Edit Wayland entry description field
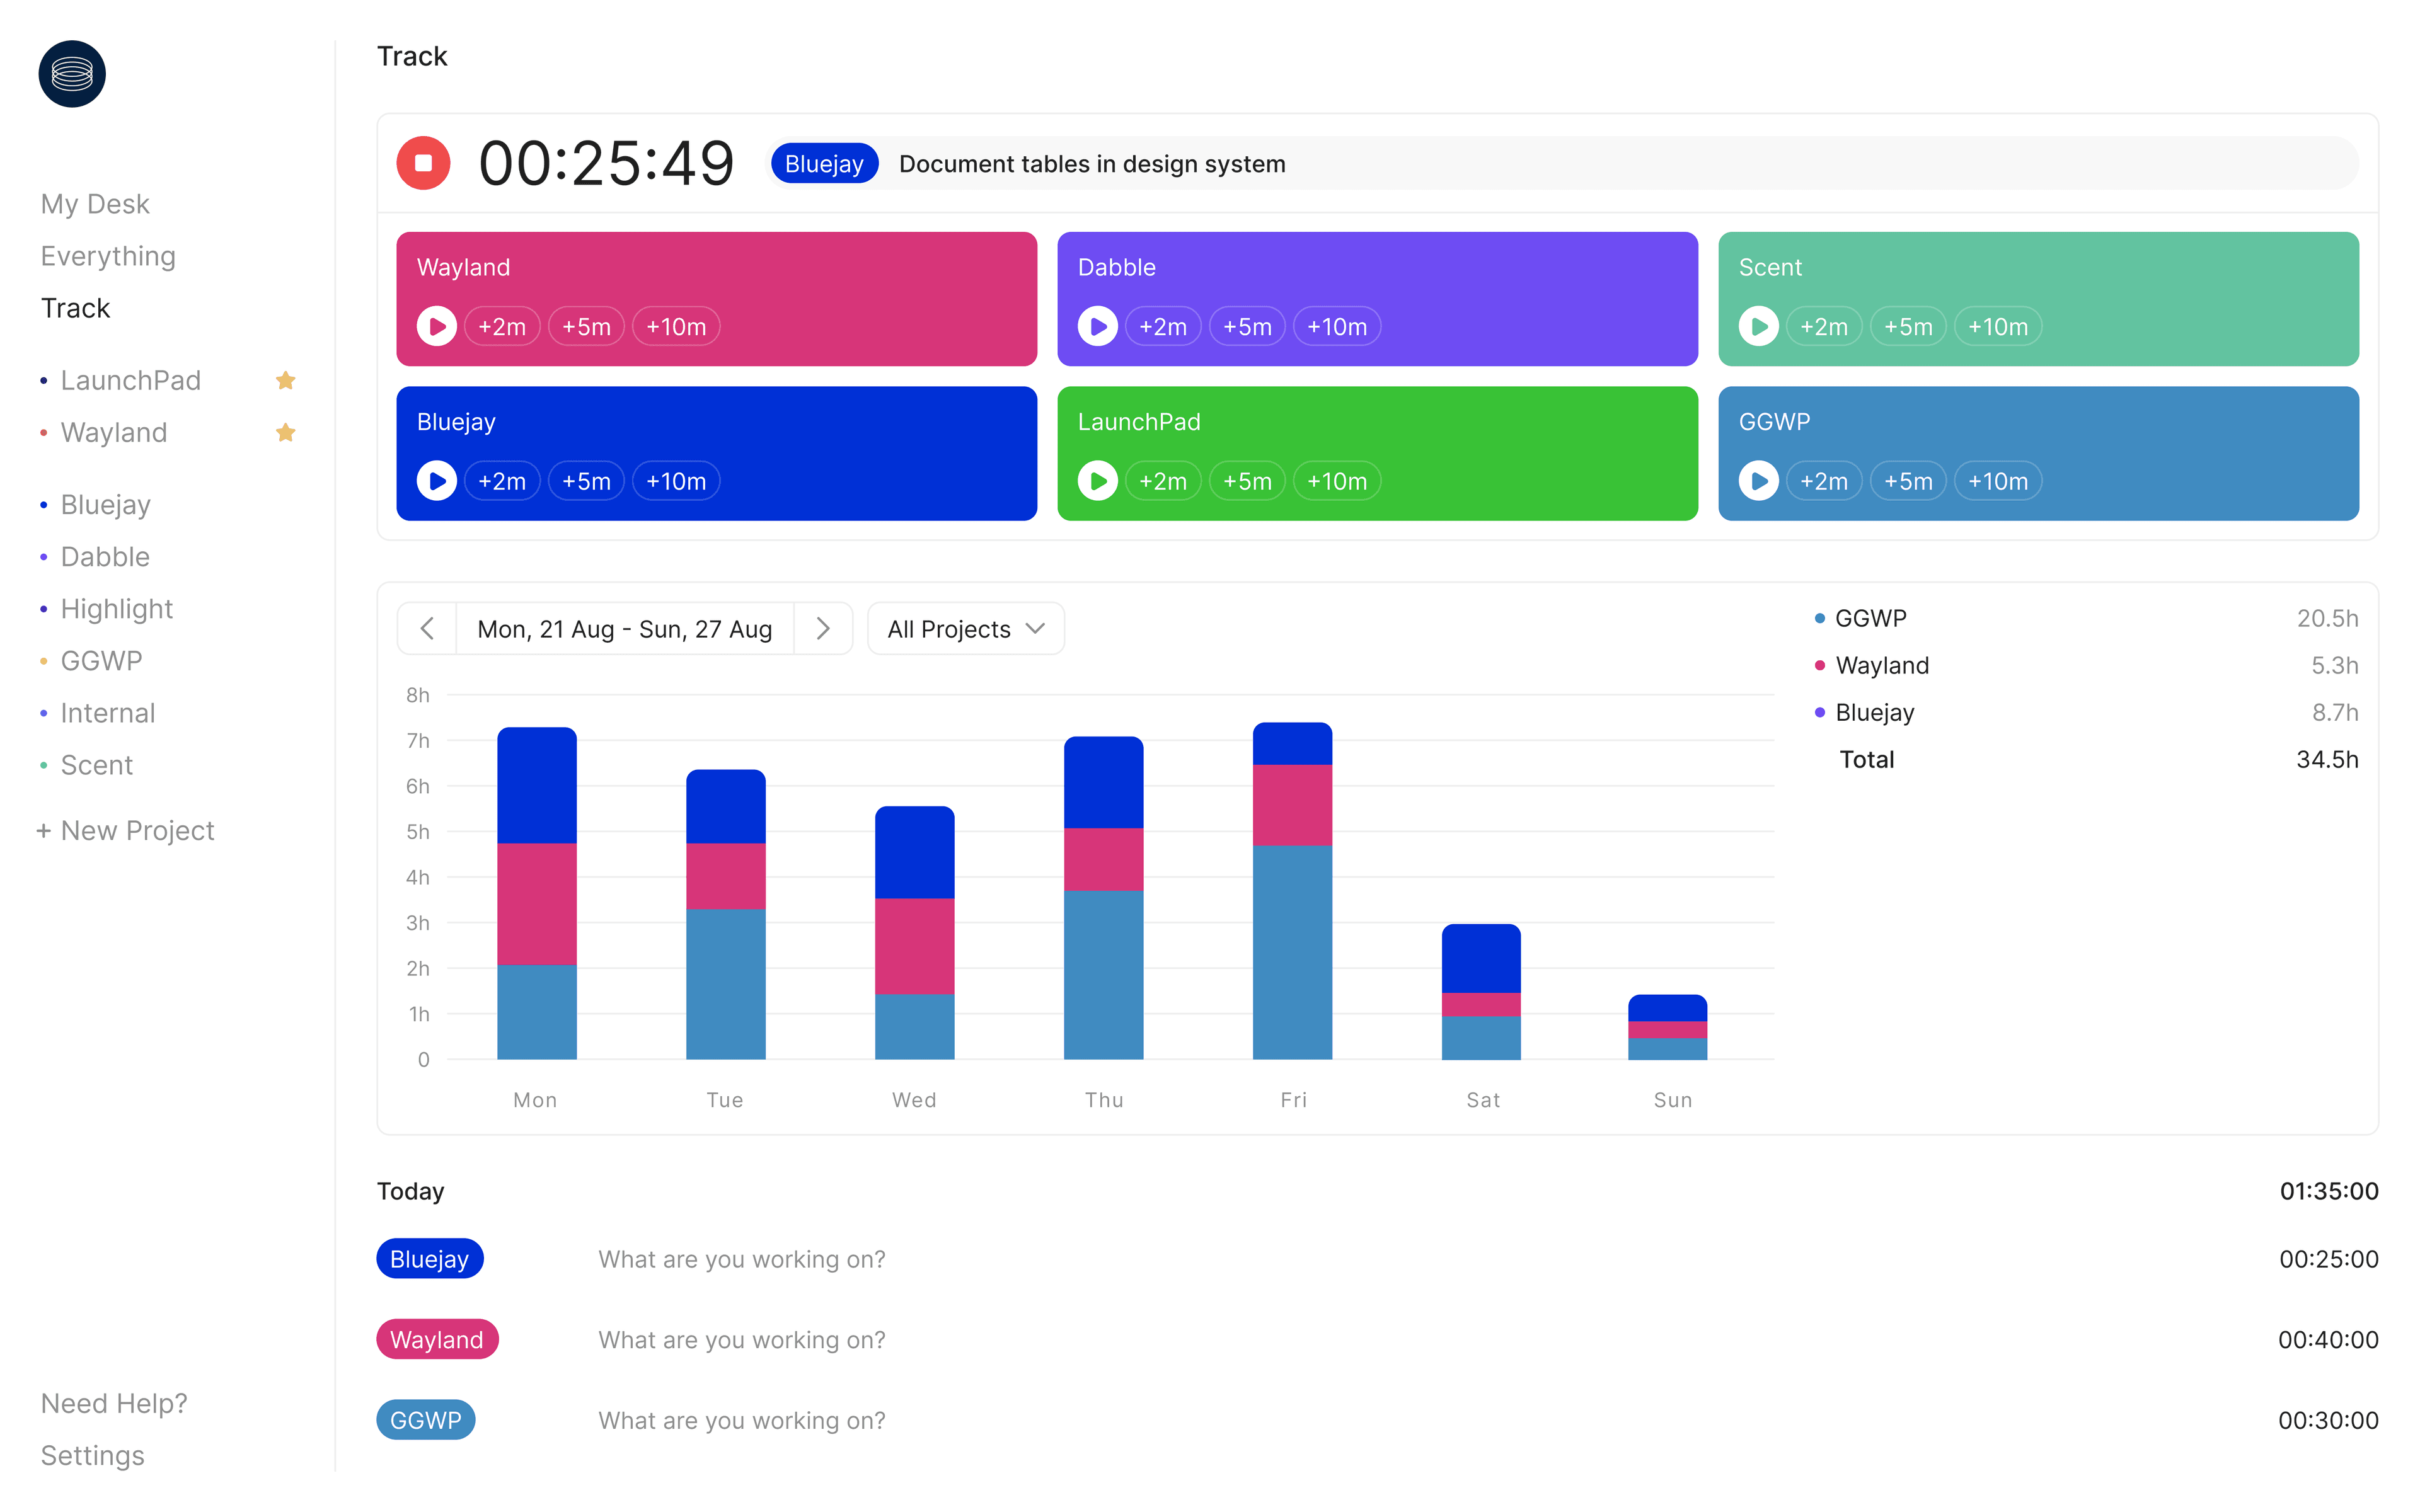 tap(742, 1339)
